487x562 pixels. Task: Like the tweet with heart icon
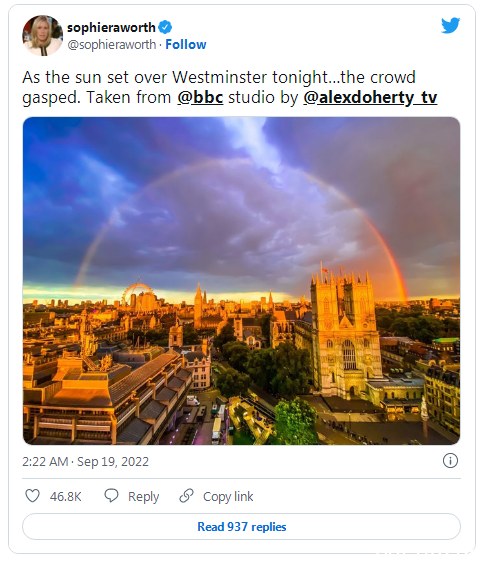tap(32, 496)
